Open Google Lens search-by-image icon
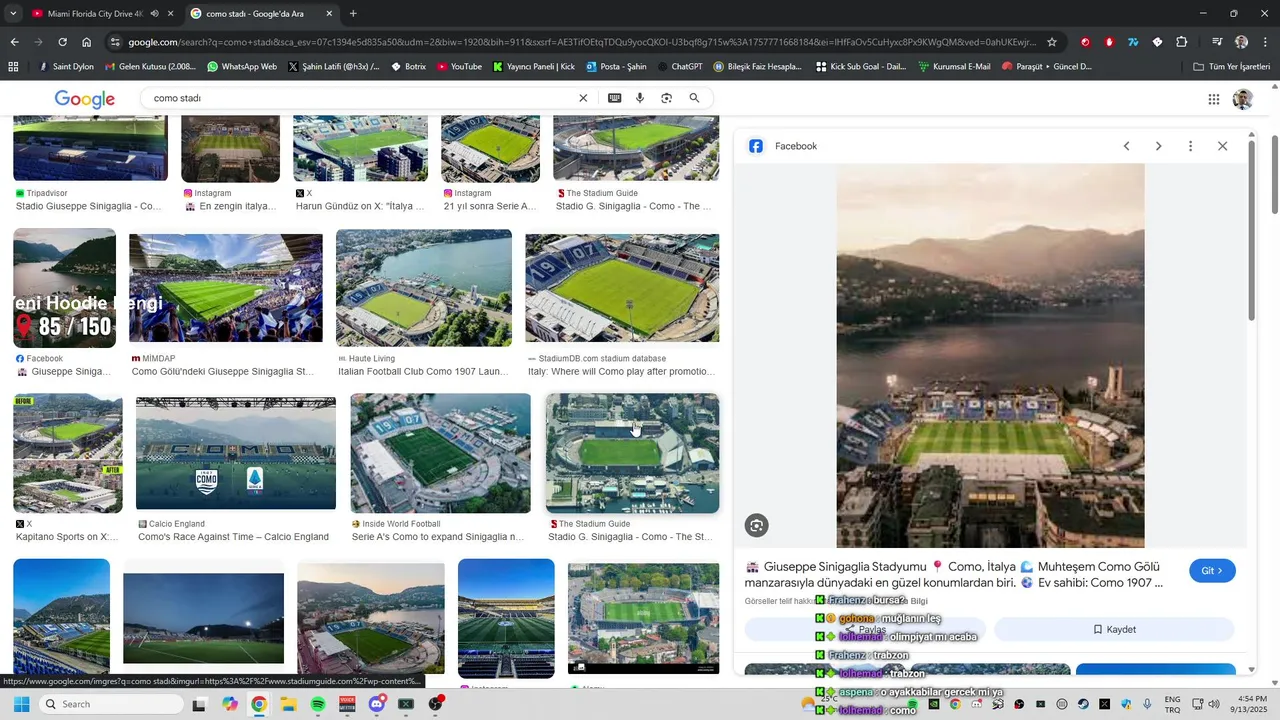 667,98
